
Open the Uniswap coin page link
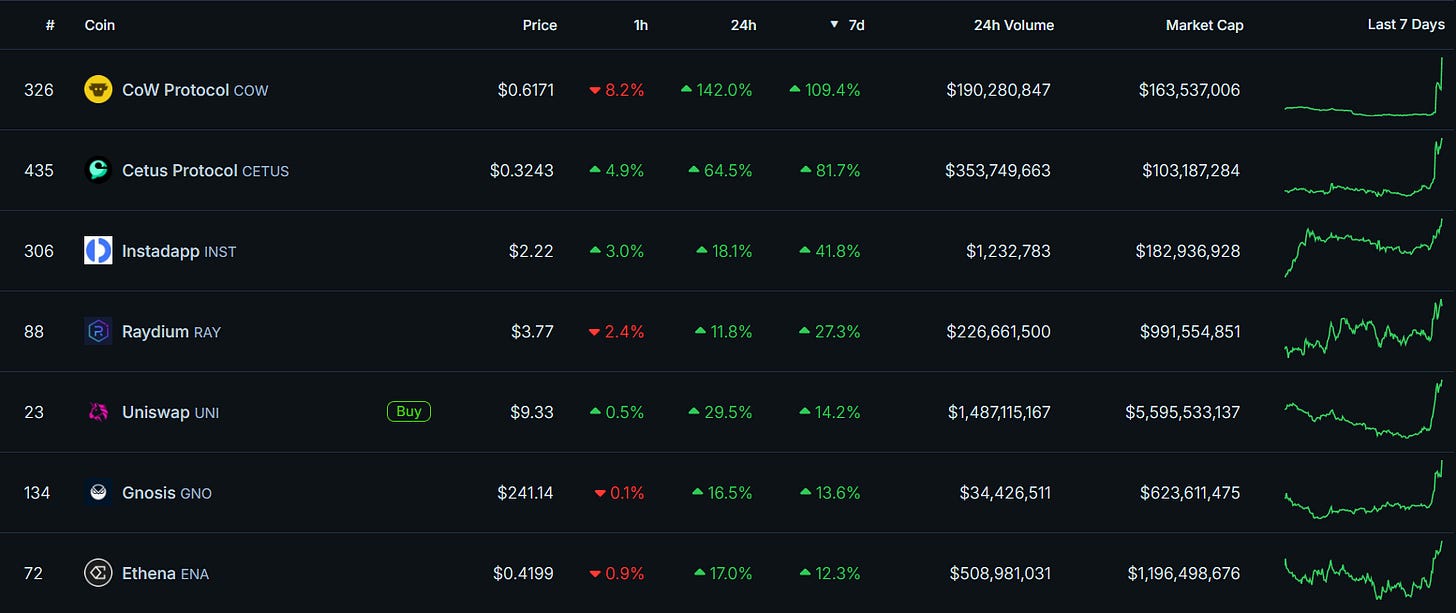point(170,412)
